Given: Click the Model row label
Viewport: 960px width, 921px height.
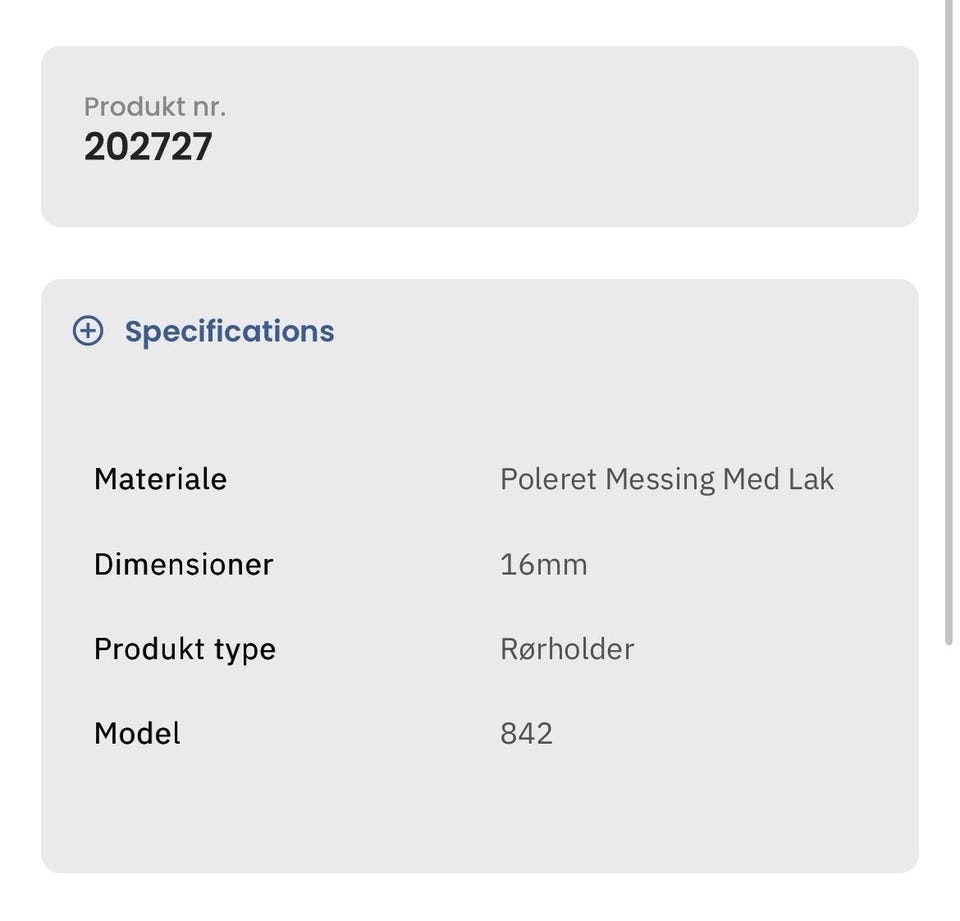Looking at the screenshot, I should click(137, 733).
